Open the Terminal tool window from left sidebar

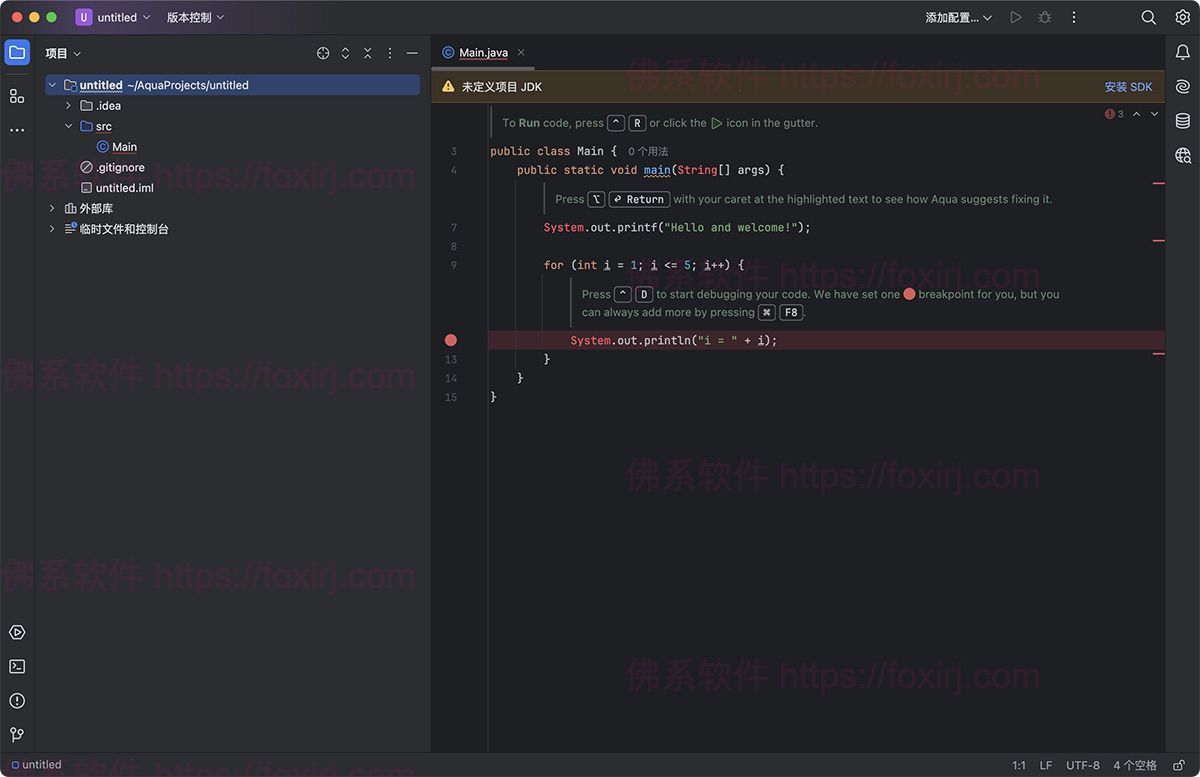click(16, 666)
